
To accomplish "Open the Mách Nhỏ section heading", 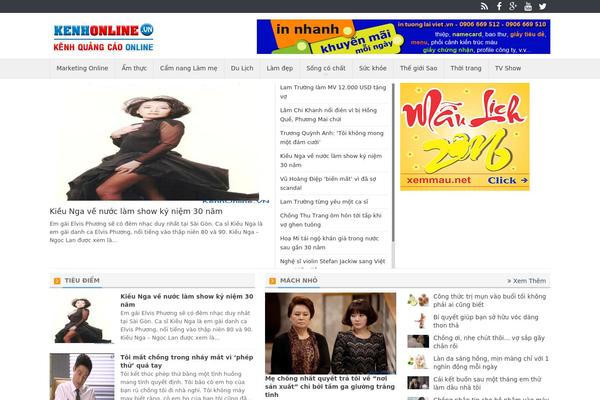I will [298, 281].
